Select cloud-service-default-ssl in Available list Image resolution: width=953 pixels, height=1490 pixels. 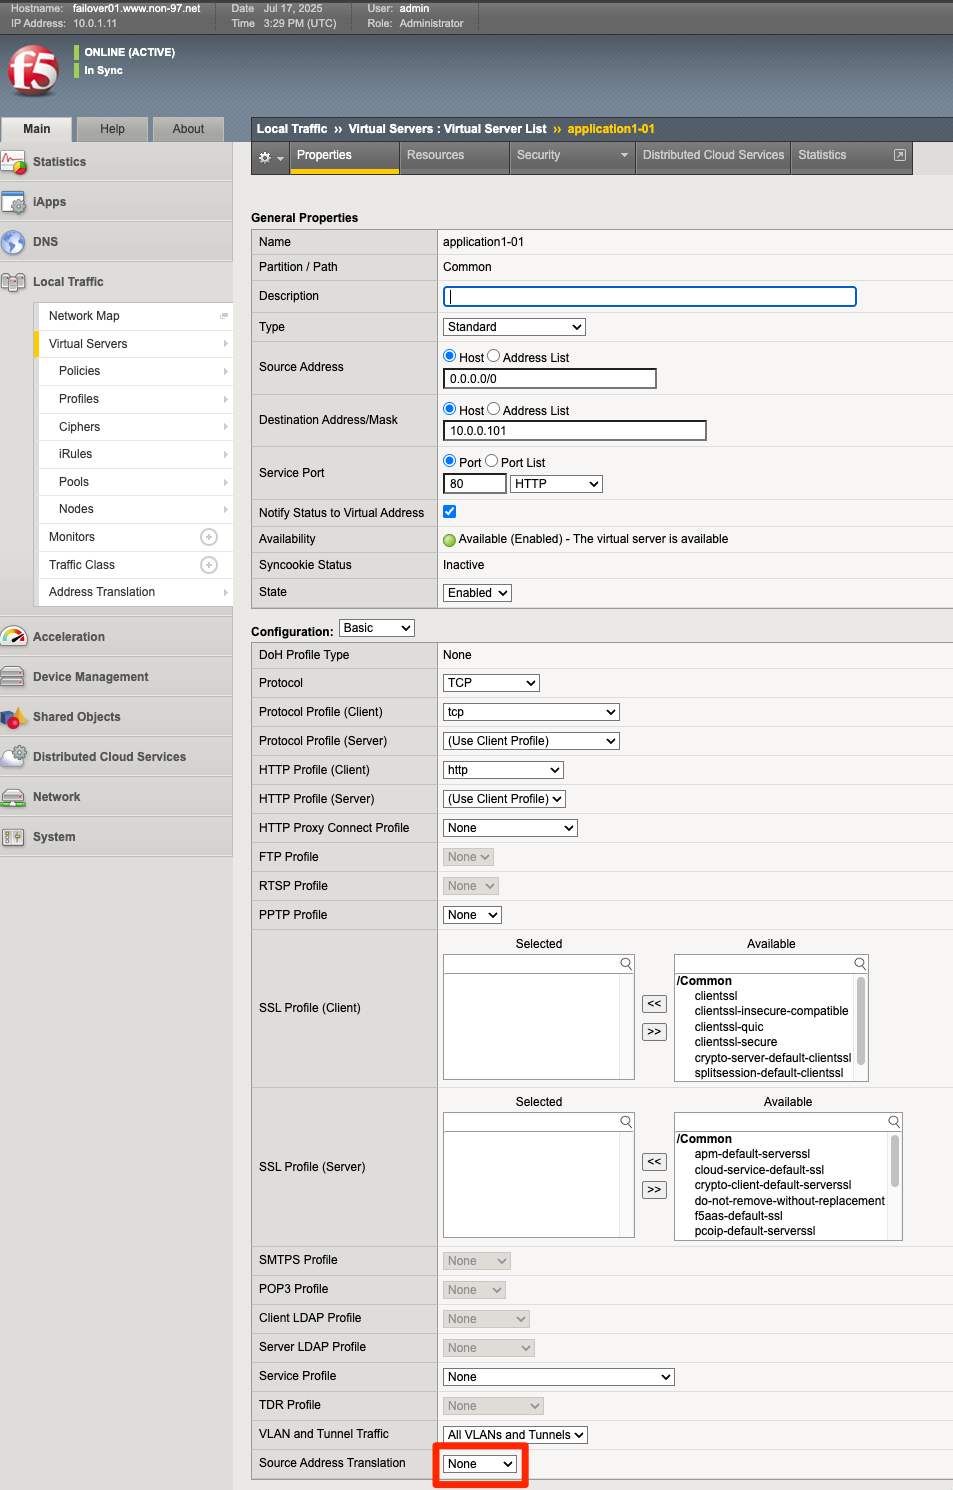pos(759,1170)
